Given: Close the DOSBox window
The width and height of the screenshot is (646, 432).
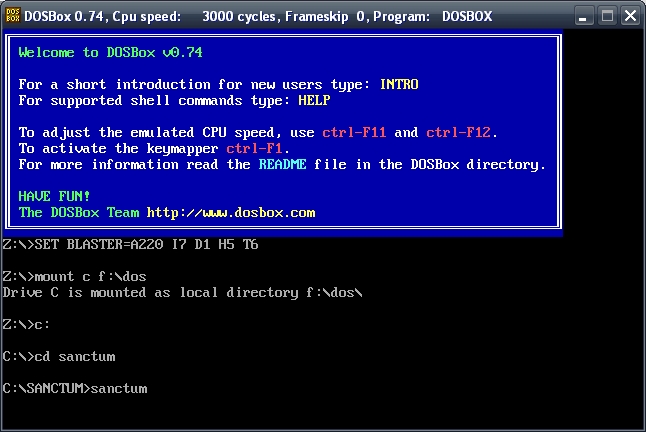Looking at the screenshot, I should tap(630, 16).
